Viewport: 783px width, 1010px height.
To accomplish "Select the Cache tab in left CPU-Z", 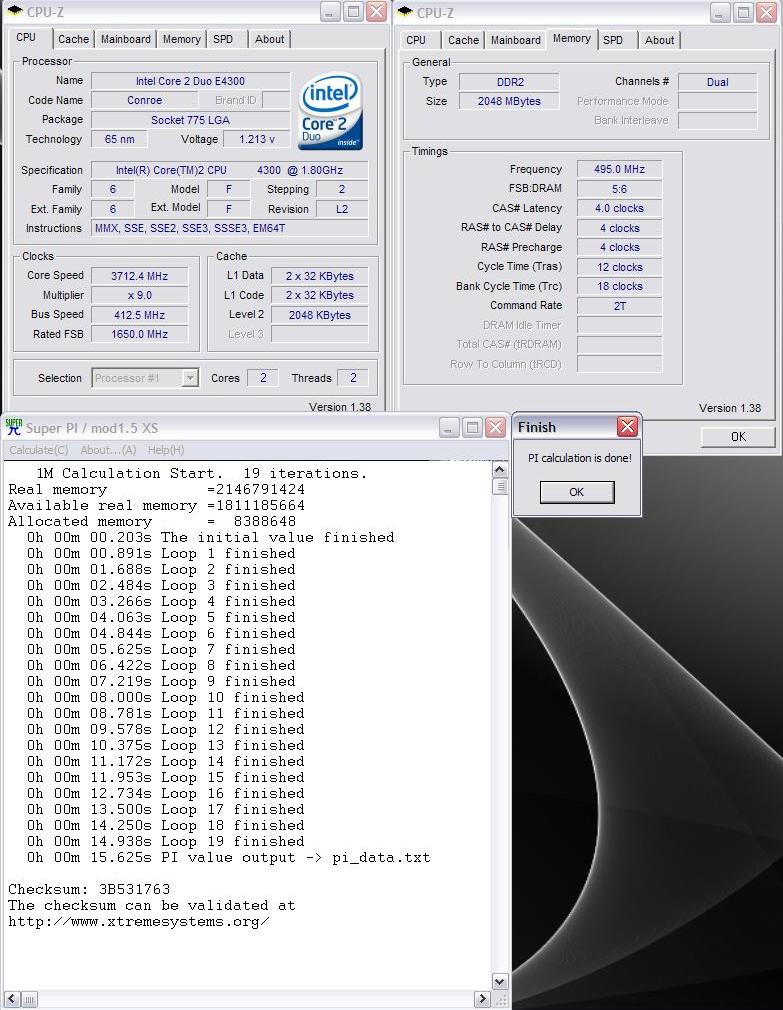I will (73, 39).
